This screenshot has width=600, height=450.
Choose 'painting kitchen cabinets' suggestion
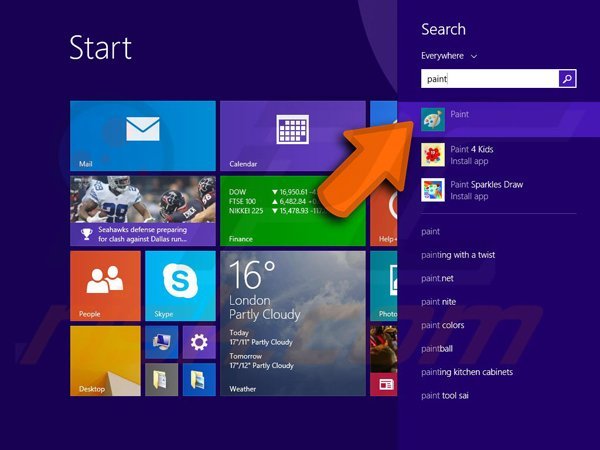[467, 372]
